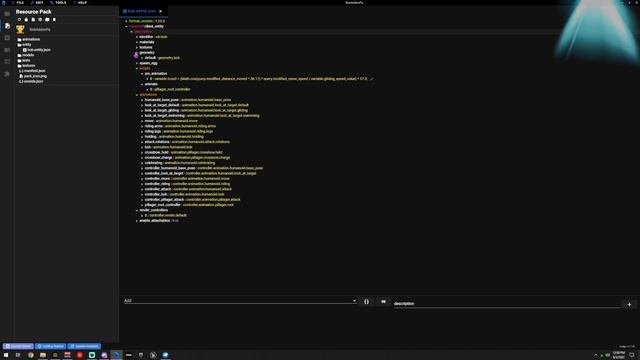The width and height of the screenshot is (640, 360).
Task: Click the third blue footer button
Action: point(84,347)
